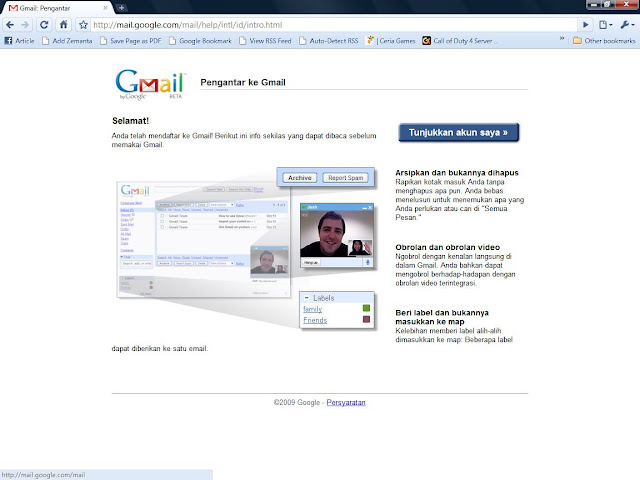Click the Friends label link
640x480 pixels.
coord(315,320)
